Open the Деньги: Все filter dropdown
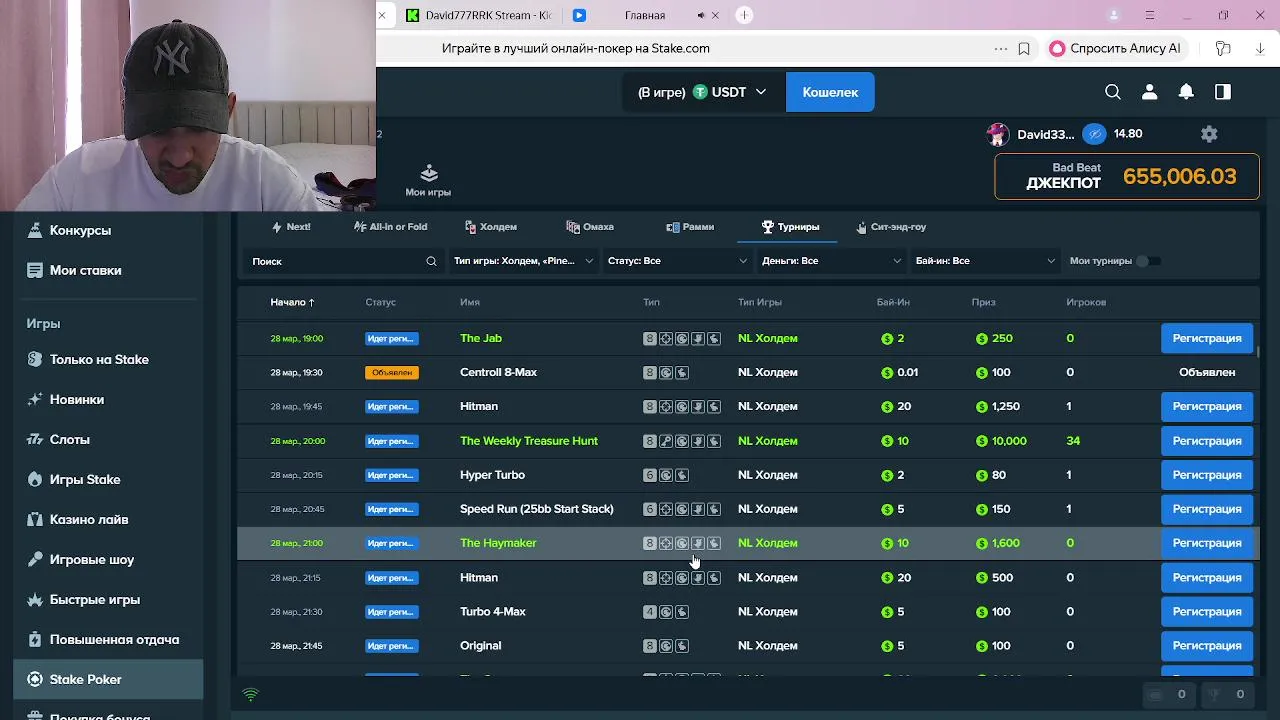 click(x=831, y=261)
